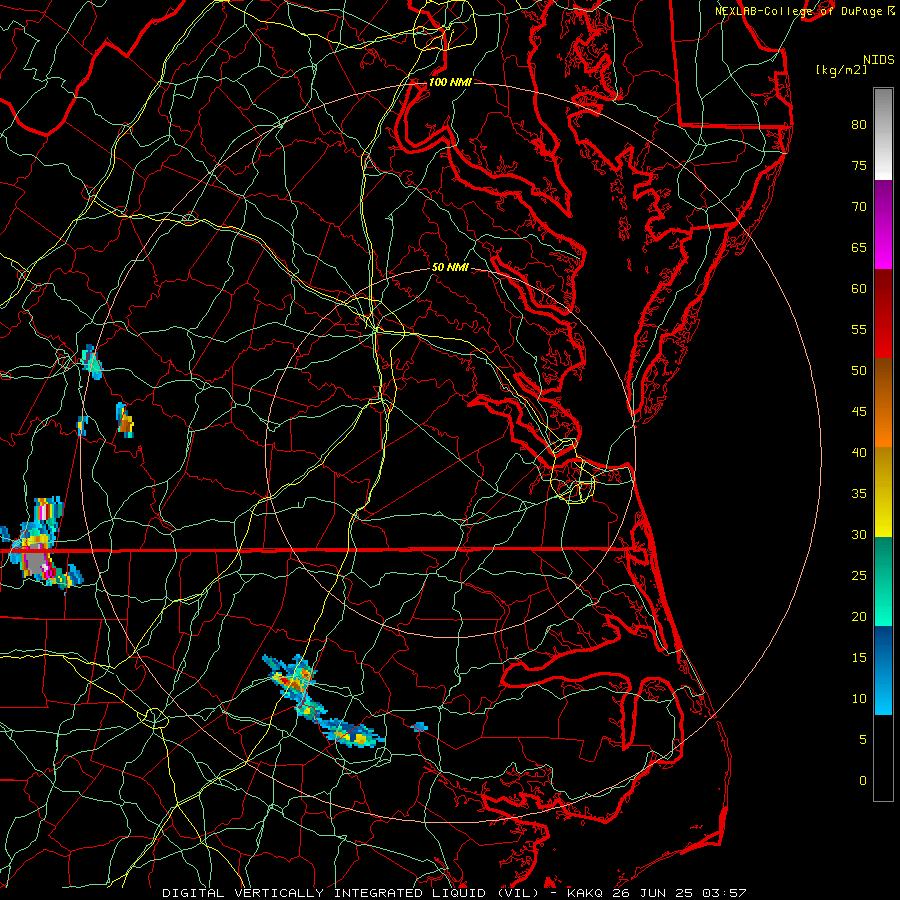
Task: Click the gray-core storm cell on the state line
Action: click(36, 560)
